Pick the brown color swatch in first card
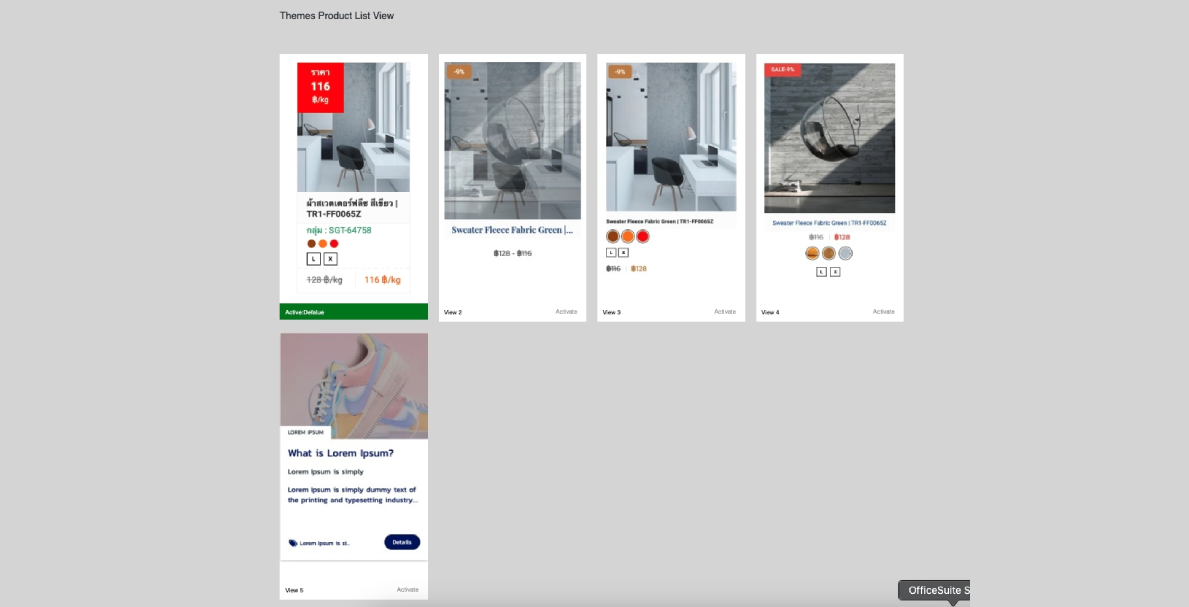 tap(311, 243)
